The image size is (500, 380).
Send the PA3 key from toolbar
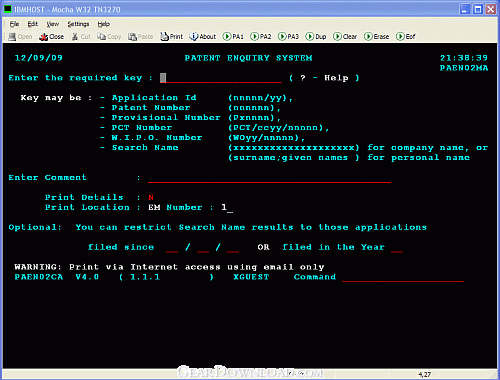tap(288, 37)
